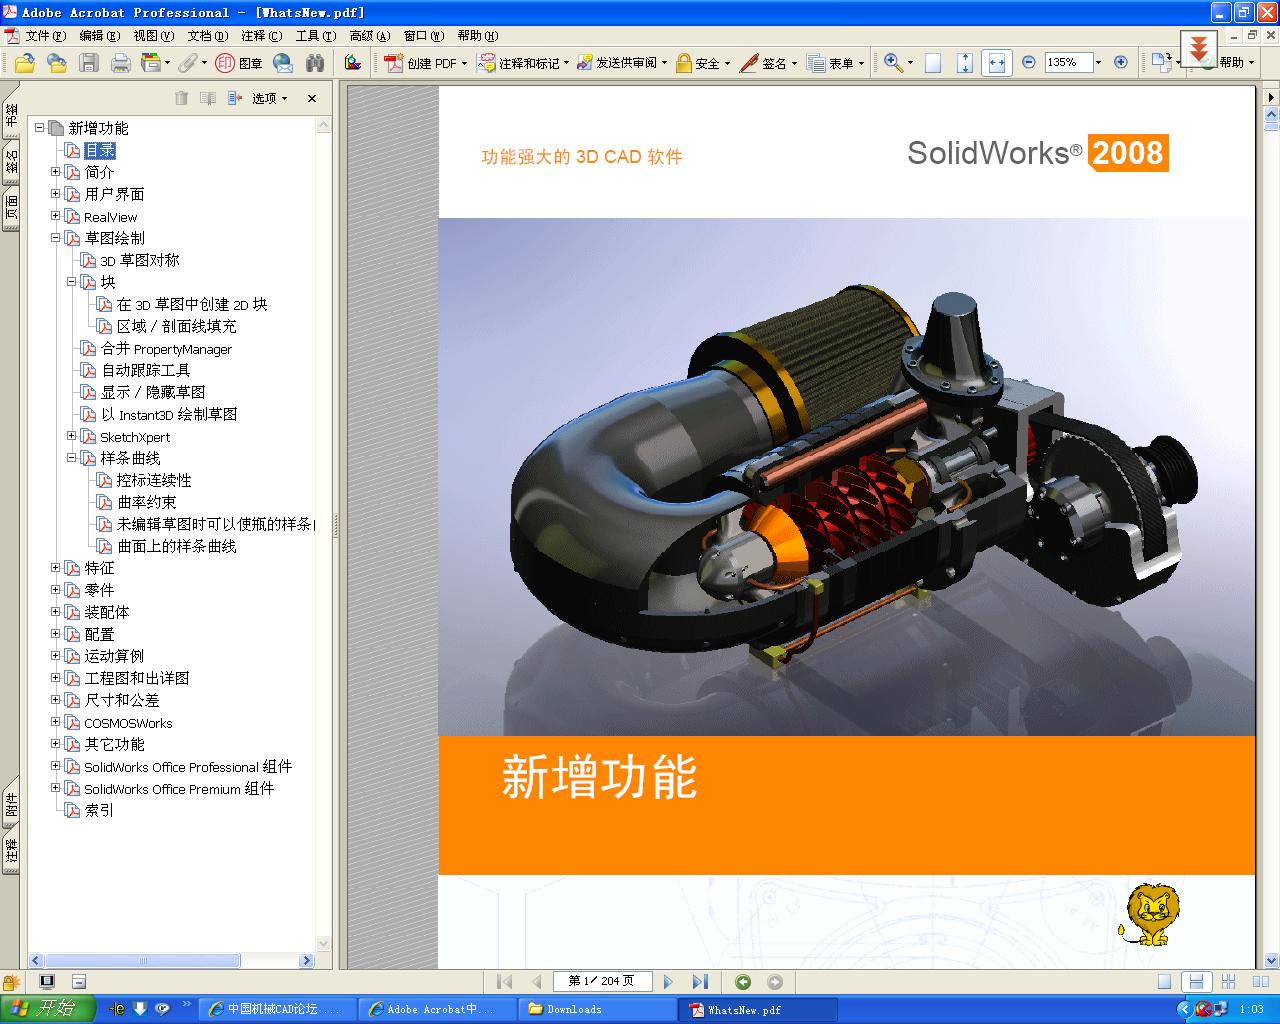Open the 注释和标记 tools menu
The height and width of the screenshot is (1024, 1280).
523,63
